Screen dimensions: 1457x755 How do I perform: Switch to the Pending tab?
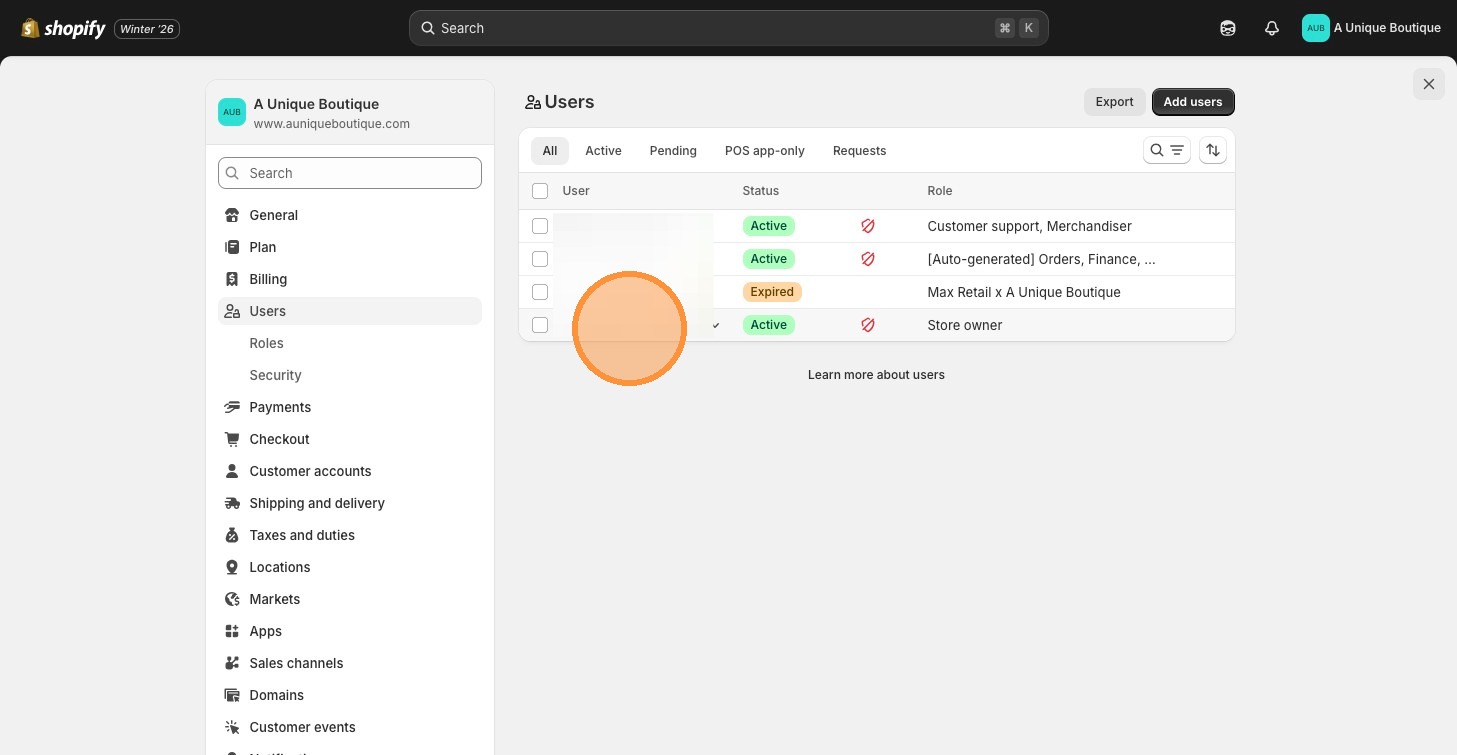tap(673, 151)
